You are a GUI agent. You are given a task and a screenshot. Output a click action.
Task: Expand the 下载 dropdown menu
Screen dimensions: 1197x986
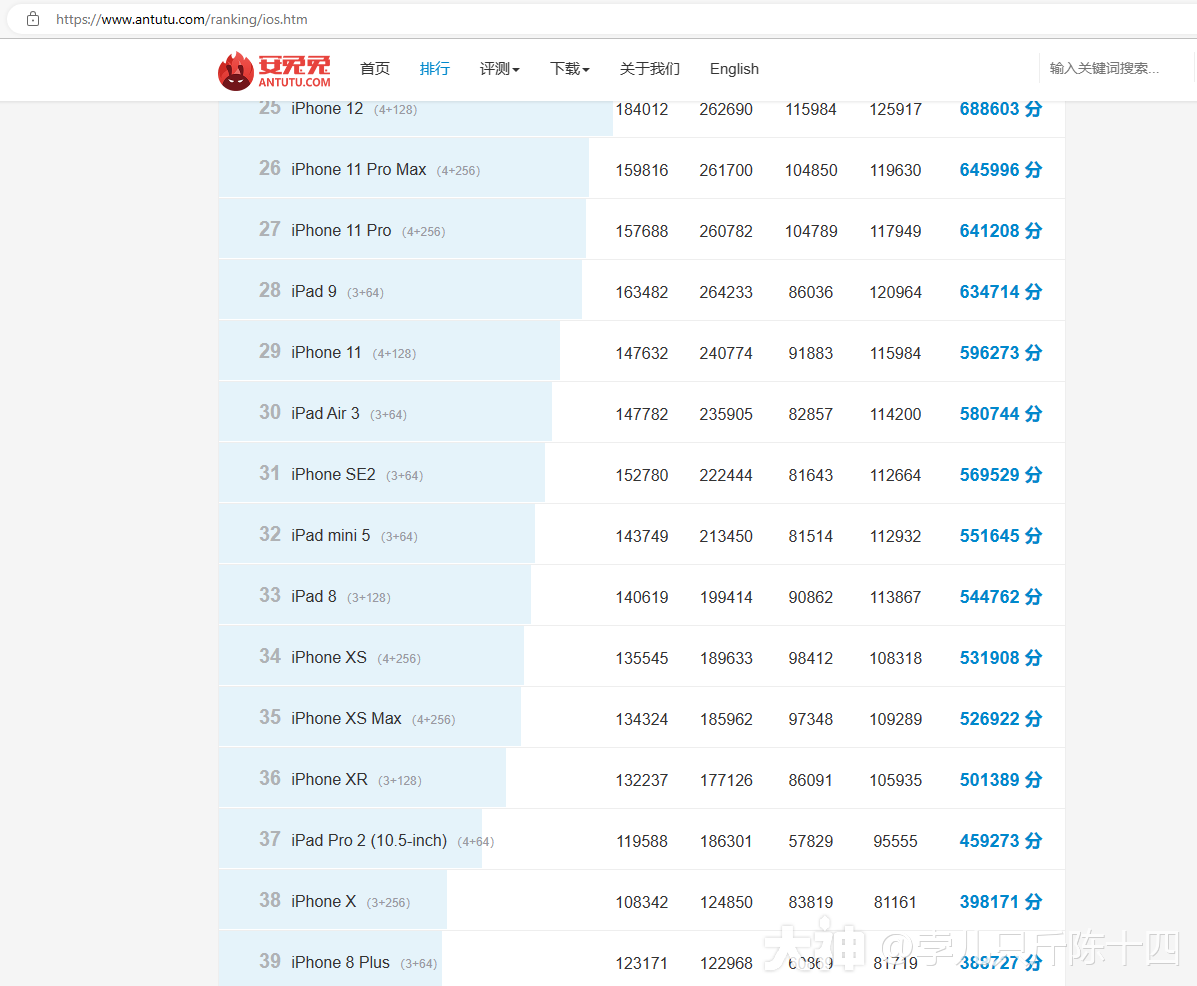click(x=569, y=69)
